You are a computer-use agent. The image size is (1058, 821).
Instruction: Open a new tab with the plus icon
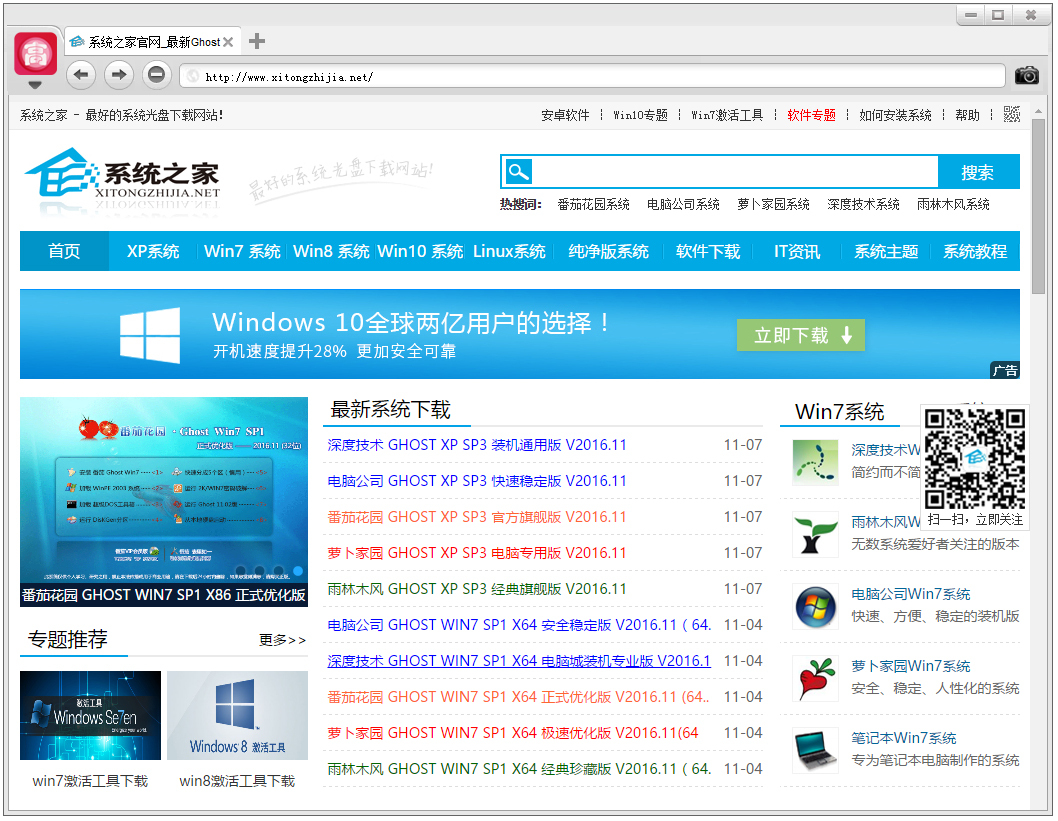tap(257, 42)
